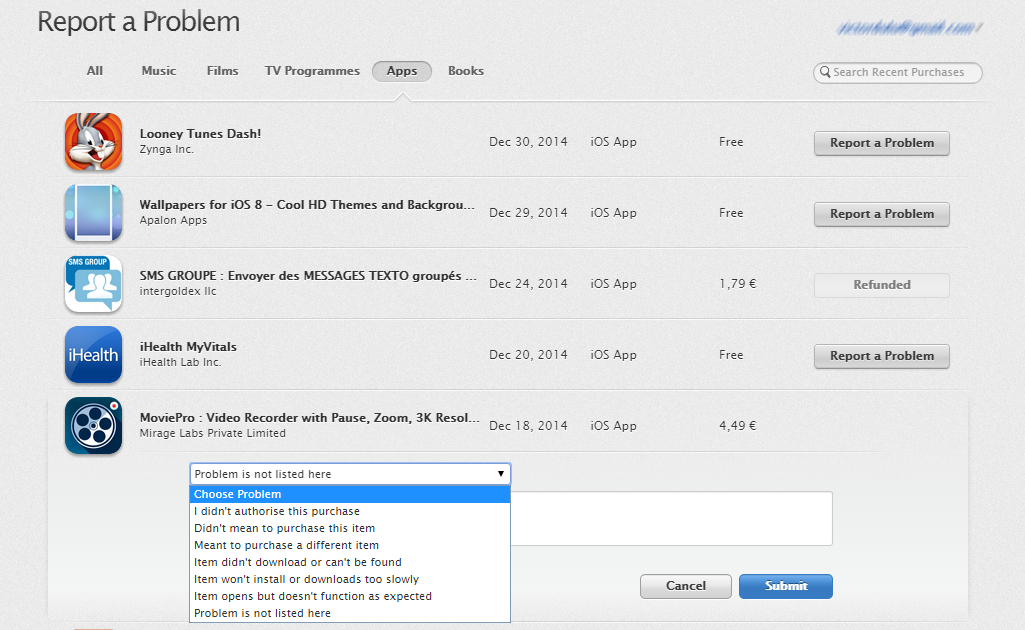The image size is (1025, 630).
Task: Click the SMS GROUPE app icon
Action: 93,284
